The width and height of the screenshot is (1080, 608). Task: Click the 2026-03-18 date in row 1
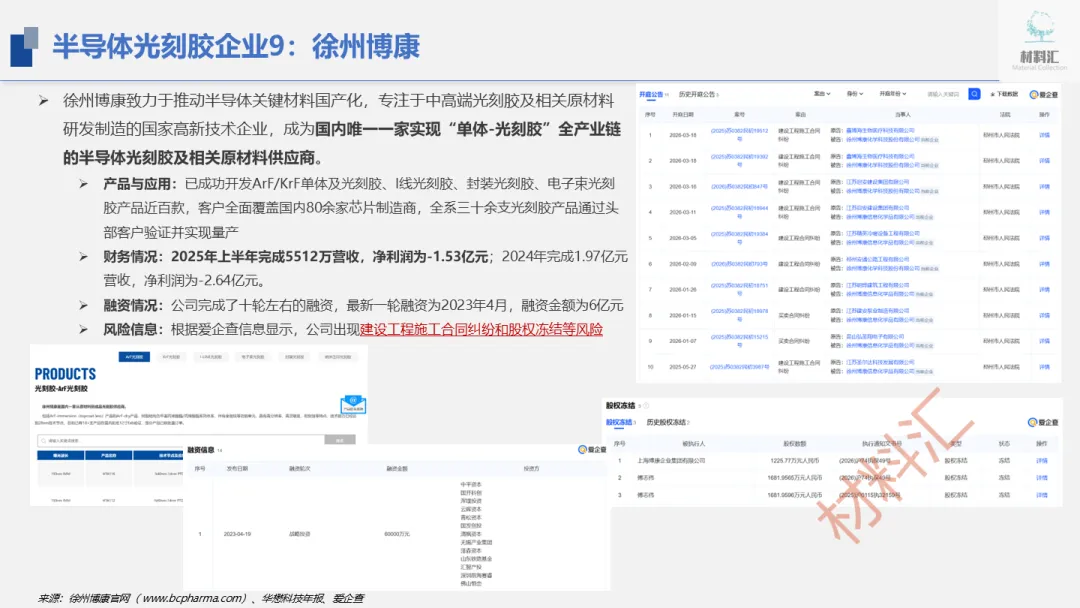click(x=683, y=135)
